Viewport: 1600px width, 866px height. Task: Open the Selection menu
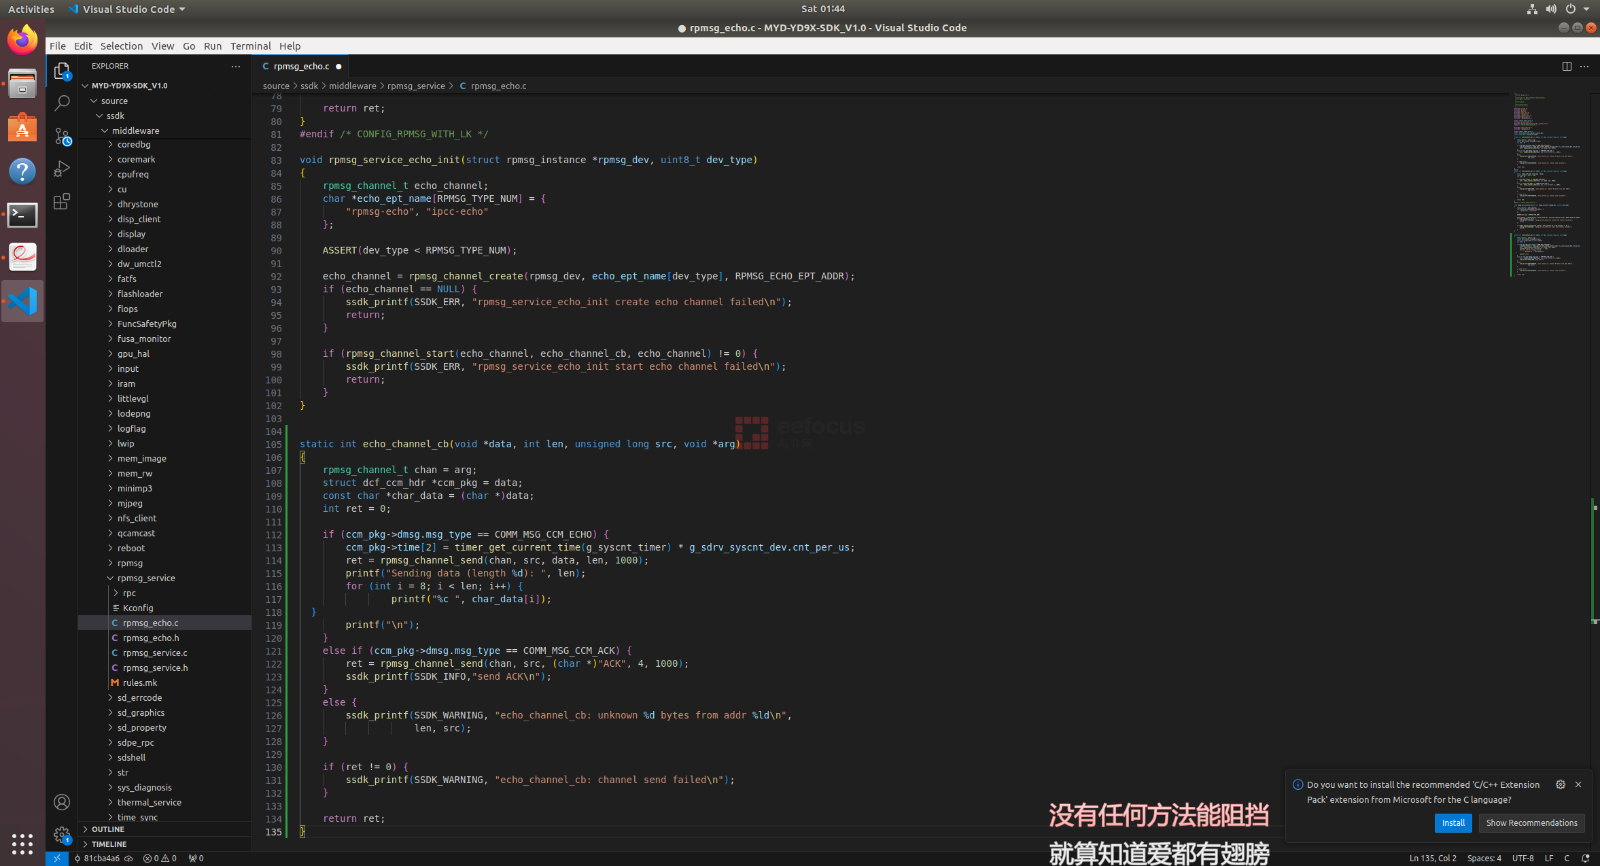121,46
